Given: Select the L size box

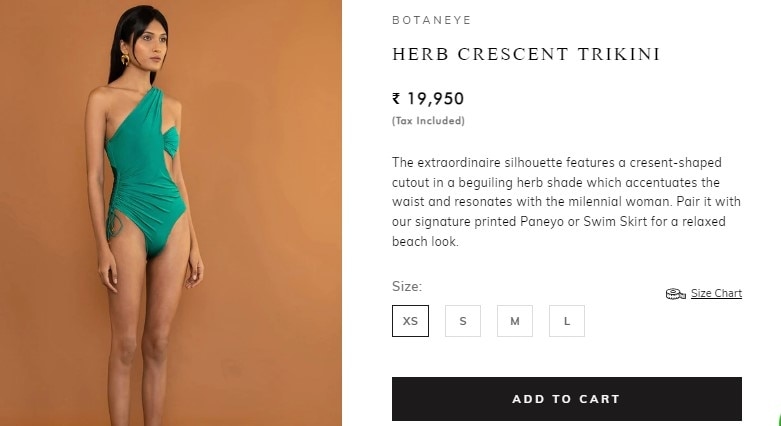Looking at the screenshot, I should click(x=567, y=321).
